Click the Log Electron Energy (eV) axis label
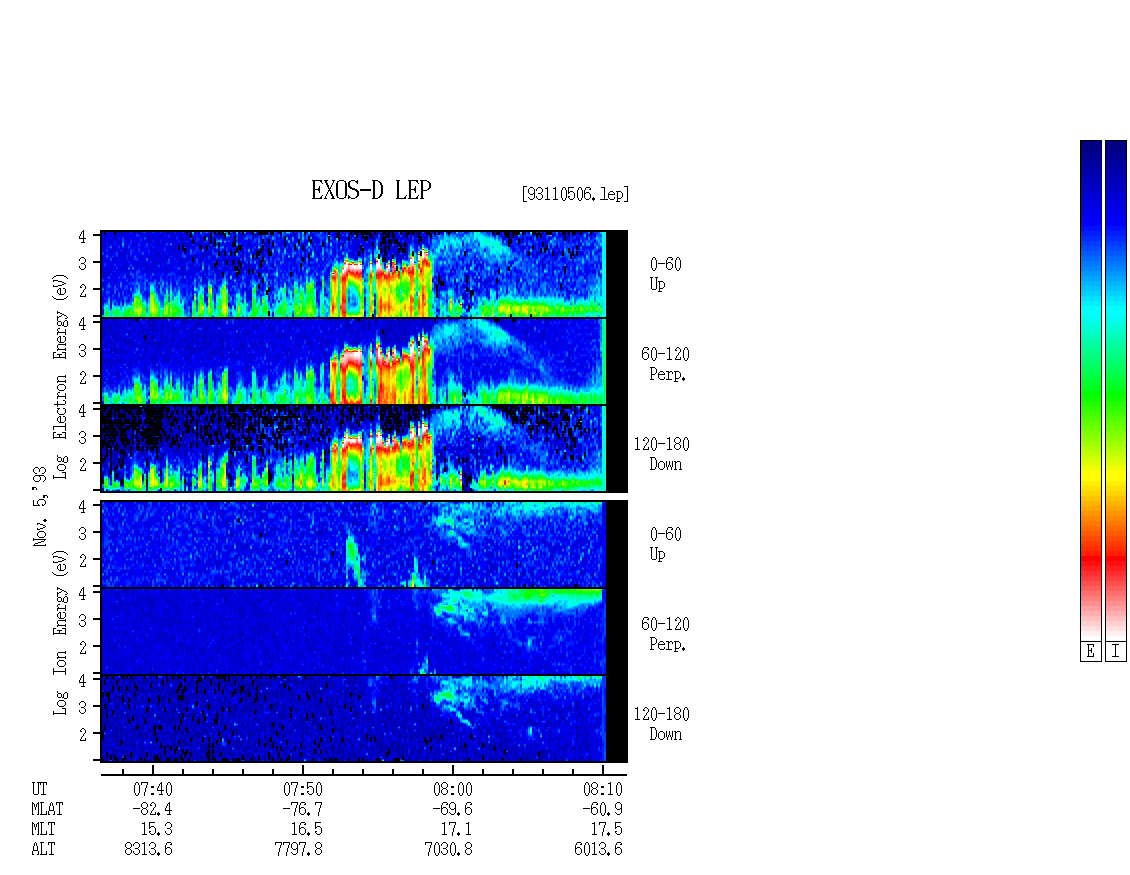Viewport: 1130px width, 875px height. 60,376
